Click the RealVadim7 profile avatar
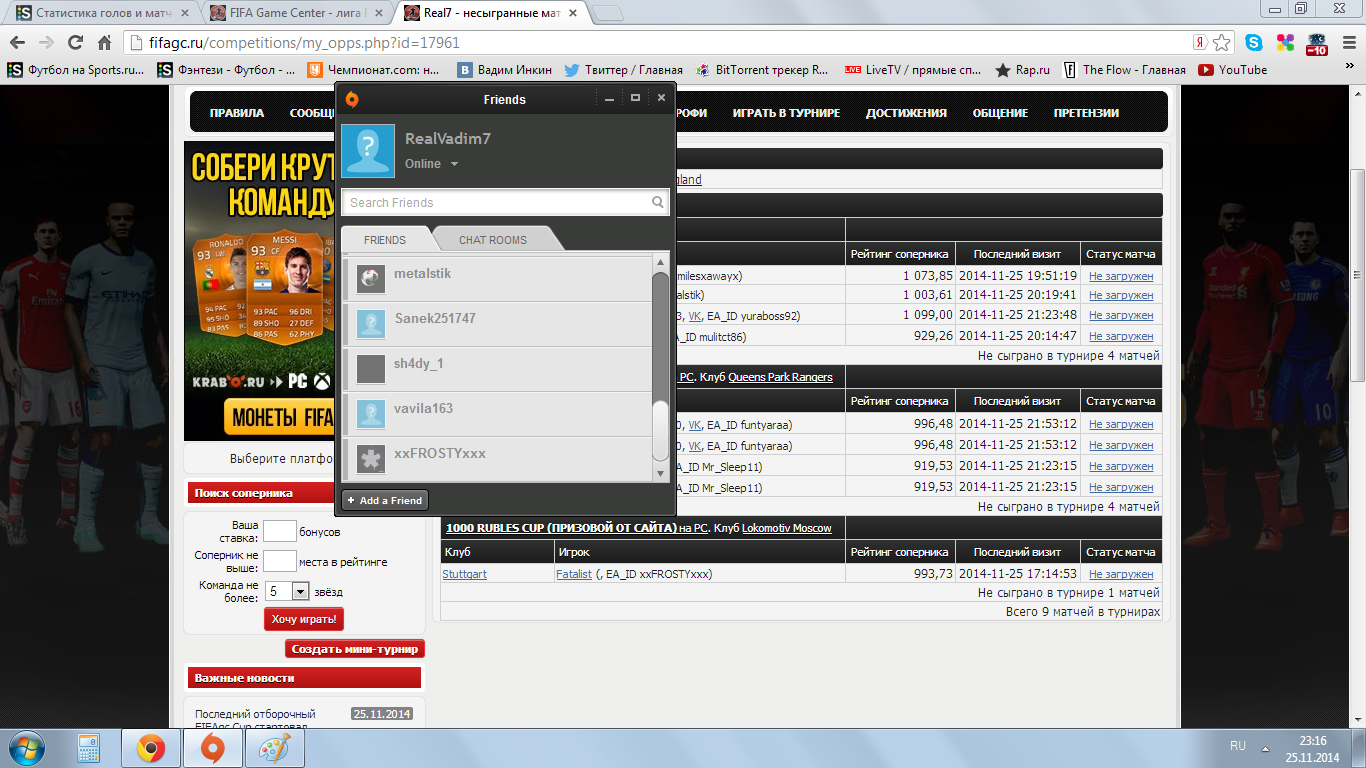Screen dimensions: 1366x768 368,151
